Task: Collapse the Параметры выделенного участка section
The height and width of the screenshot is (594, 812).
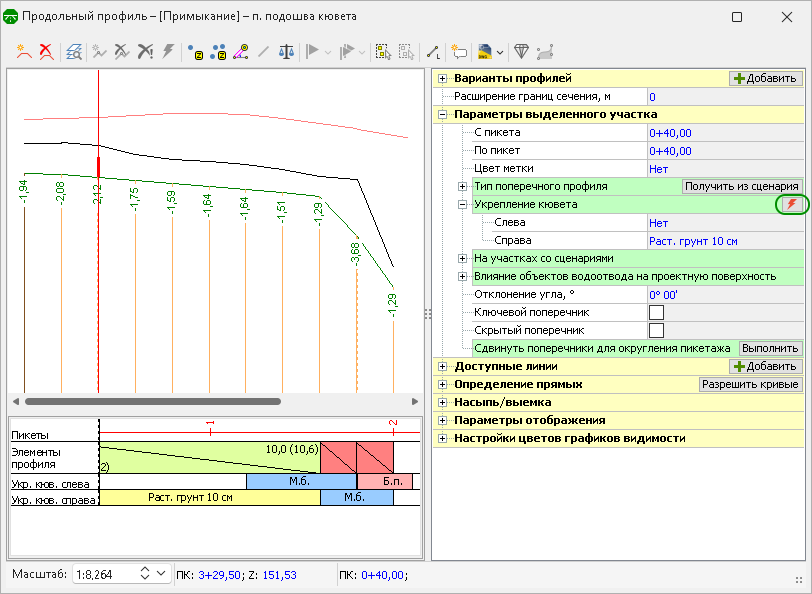Action: [x=442, y=115]
